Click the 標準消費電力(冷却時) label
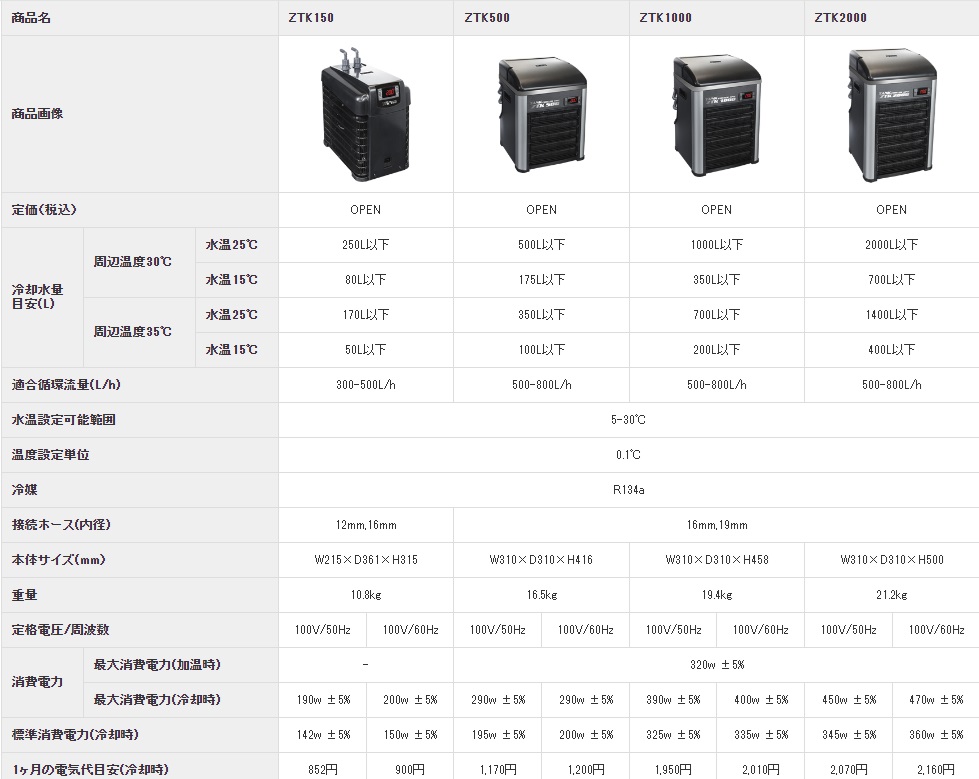 click(x=75, y=734)
